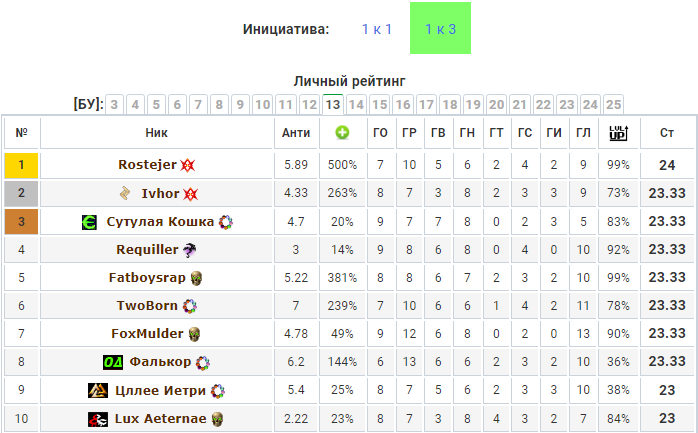Click the green plus column header icon

click(x=342, y=133)
